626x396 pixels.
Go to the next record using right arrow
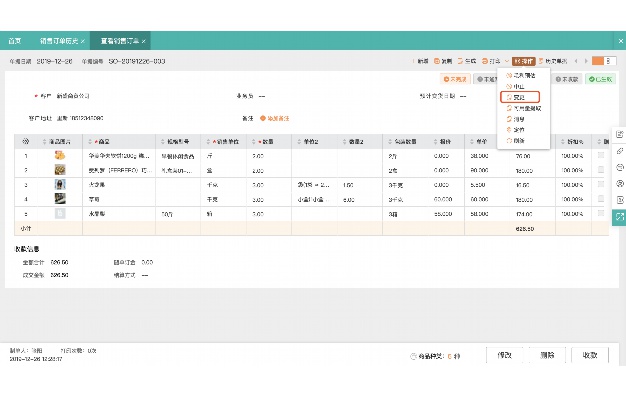[x=586, y=61]
